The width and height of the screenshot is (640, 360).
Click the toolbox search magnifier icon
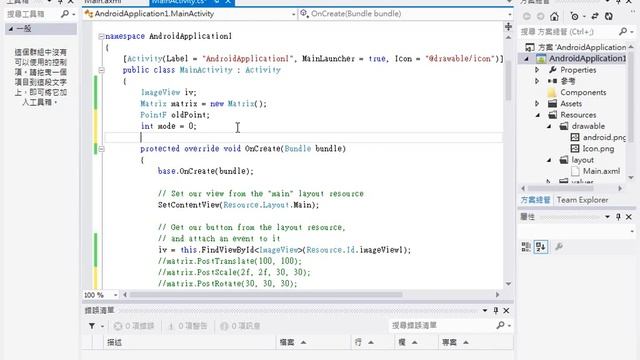pos(64,14)
